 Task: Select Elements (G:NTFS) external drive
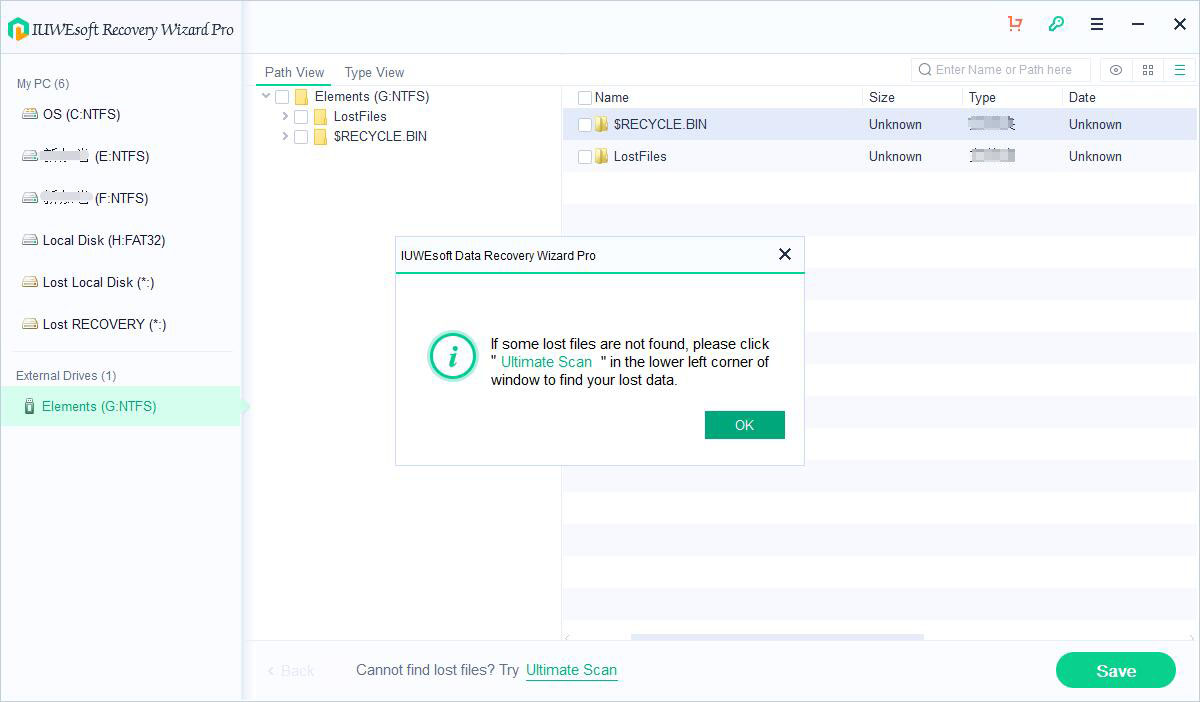[x=120, y=406]
